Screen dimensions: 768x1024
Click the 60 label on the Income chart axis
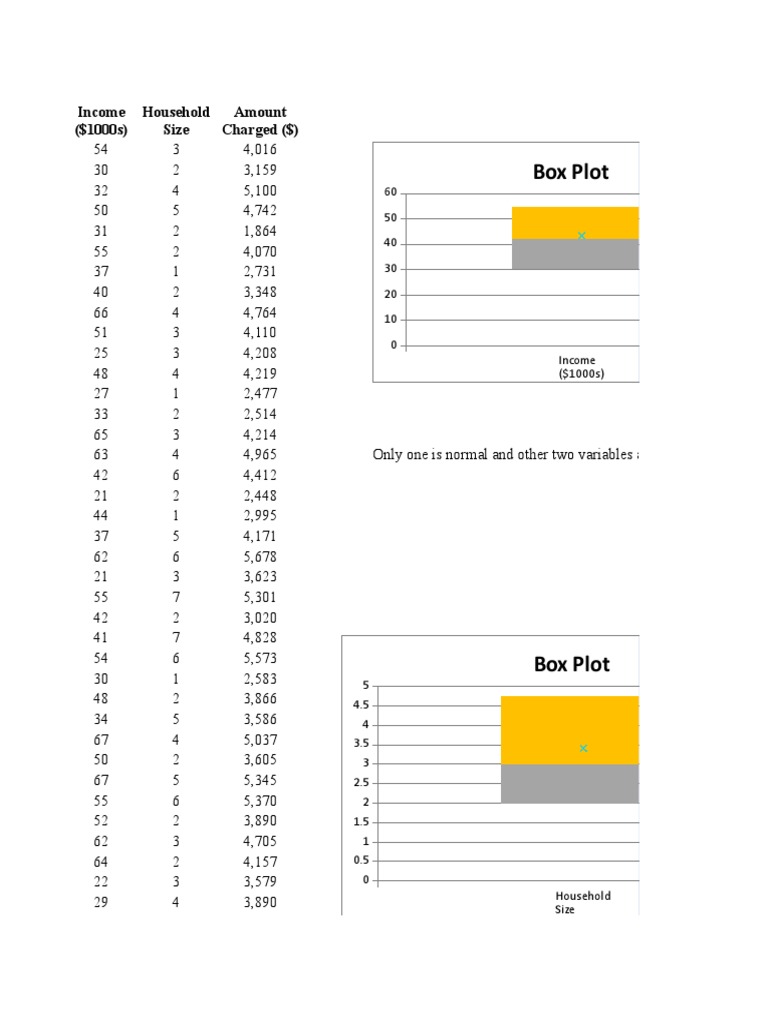click(x=391, y=192)
